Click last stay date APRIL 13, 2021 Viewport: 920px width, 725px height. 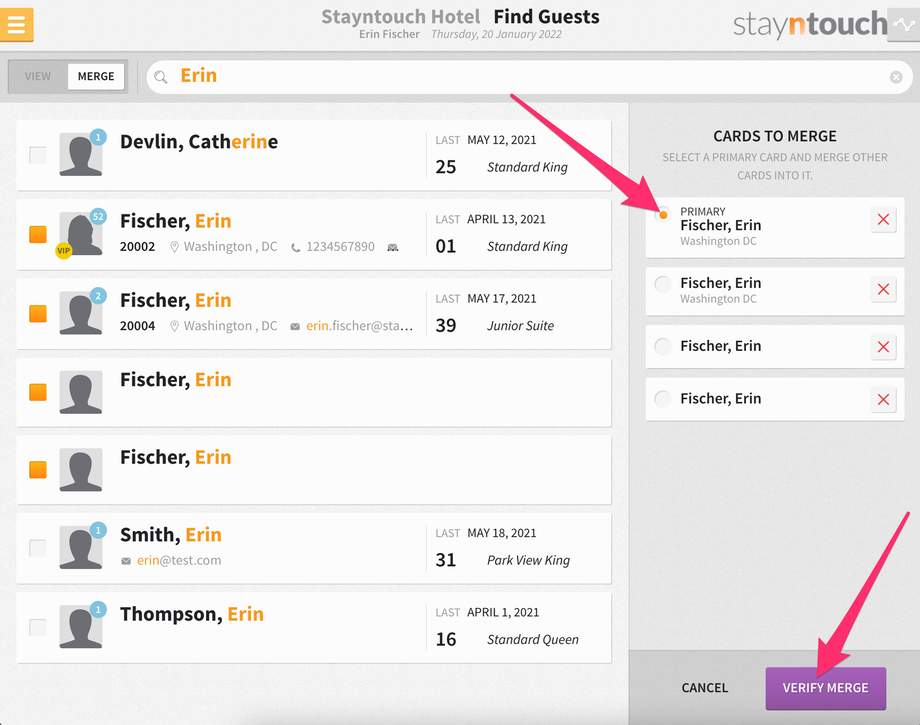click(506, 219)
